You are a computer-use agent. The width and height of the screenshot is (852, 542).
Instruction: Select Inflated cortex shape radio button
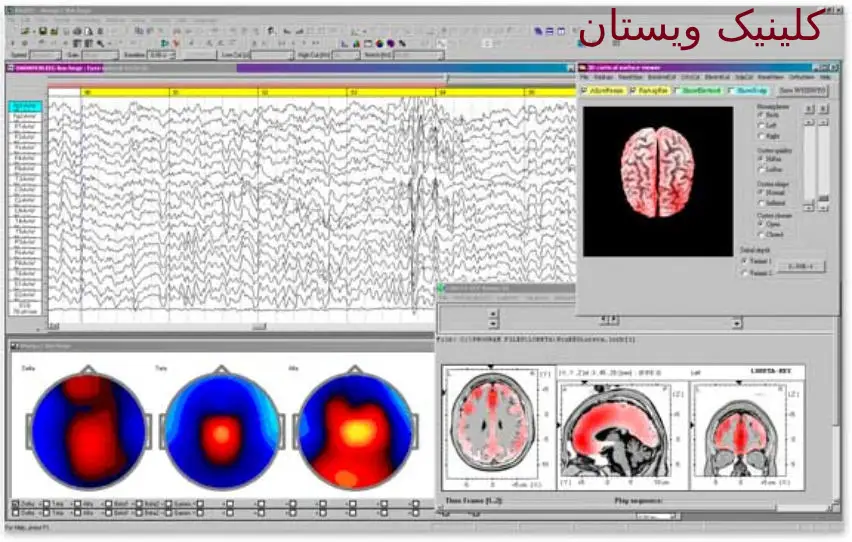pyautogui.click(x=761, y=203)
